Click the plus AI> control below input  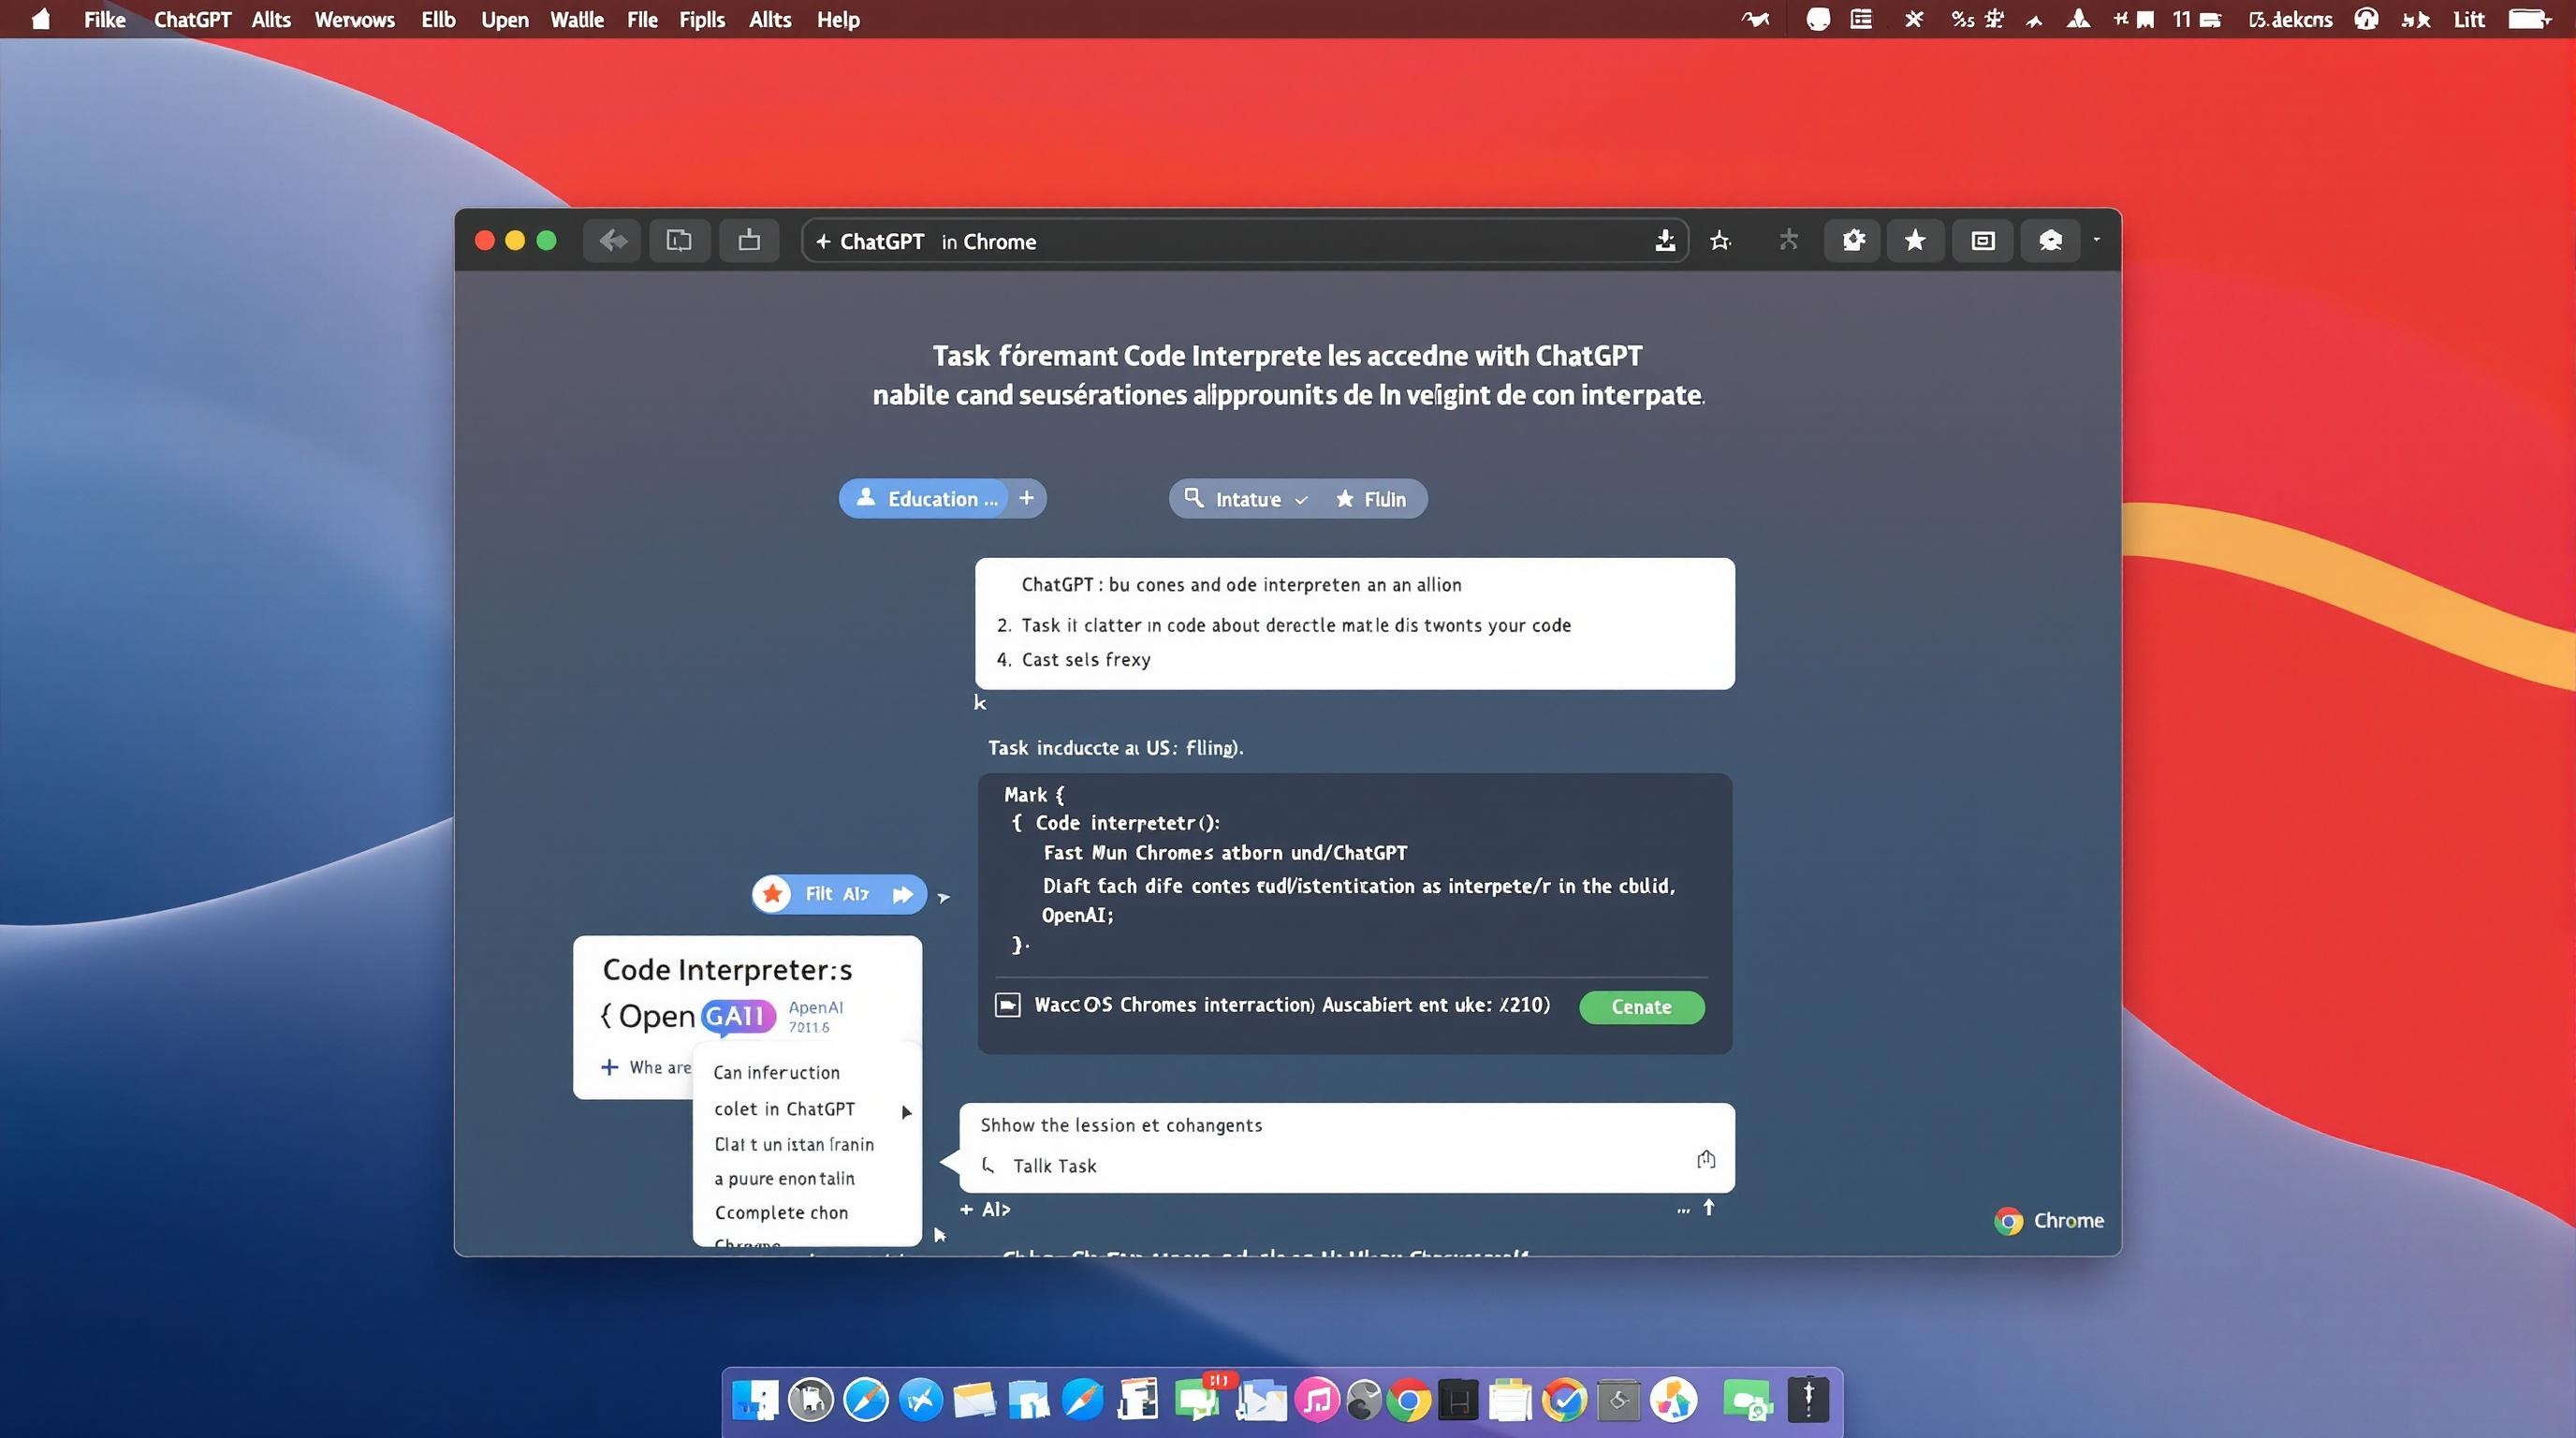pos(985,1209)
